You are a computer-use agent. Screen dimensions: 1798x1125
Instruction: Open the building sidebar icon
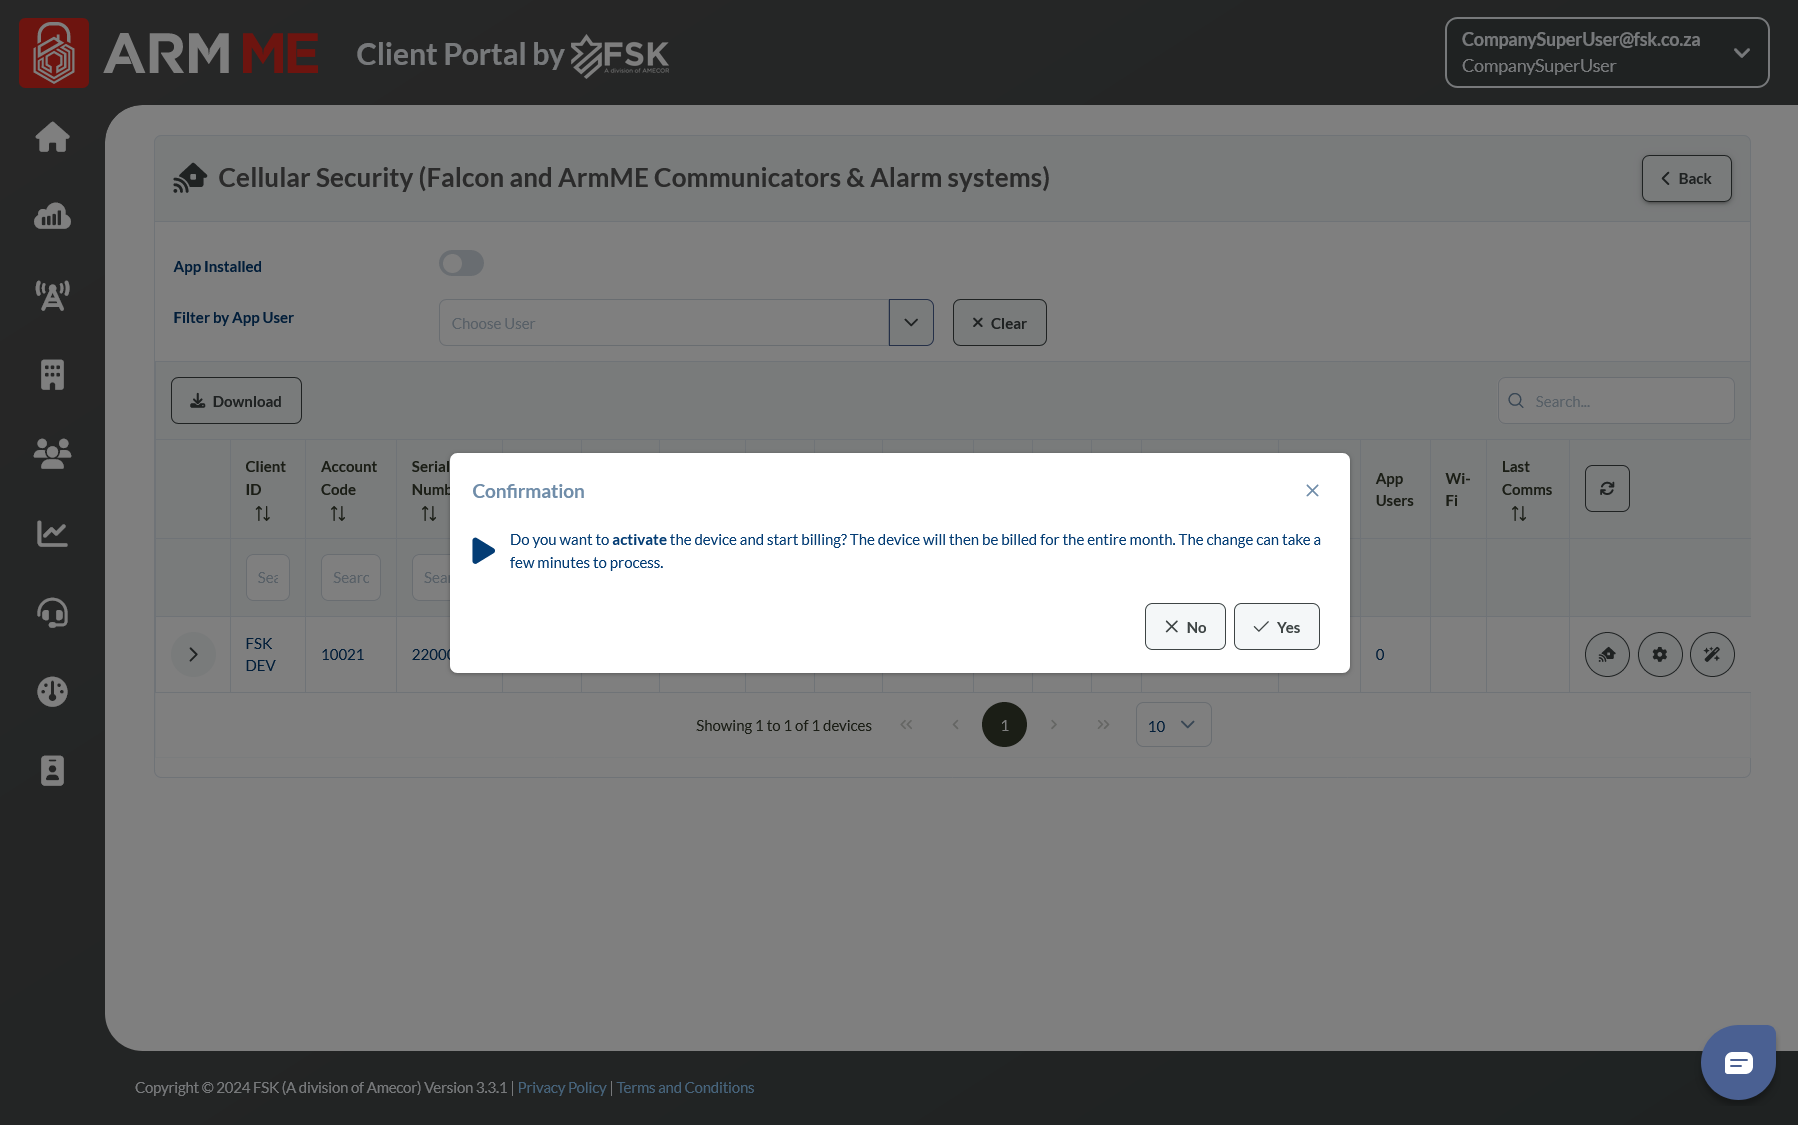tap(52, 375)
